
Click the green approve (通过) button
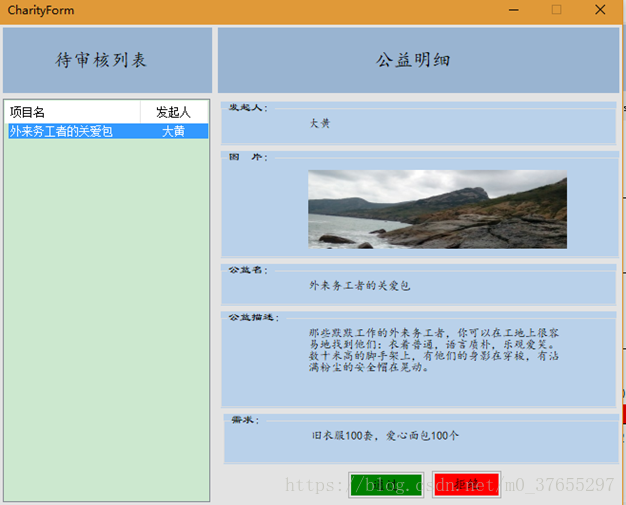pyautogui.click(x=386, y=485)
